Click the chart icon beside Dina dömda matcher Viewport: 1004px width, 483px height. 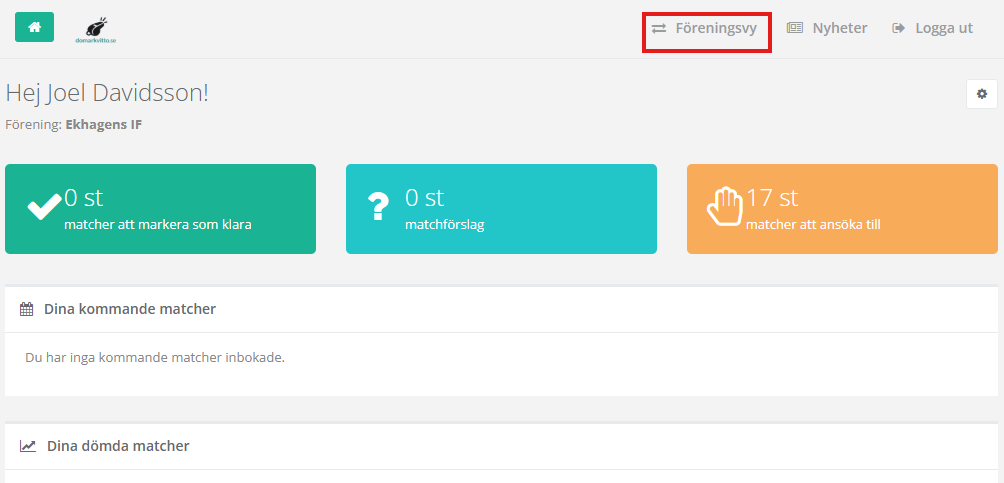coord(28,446)
